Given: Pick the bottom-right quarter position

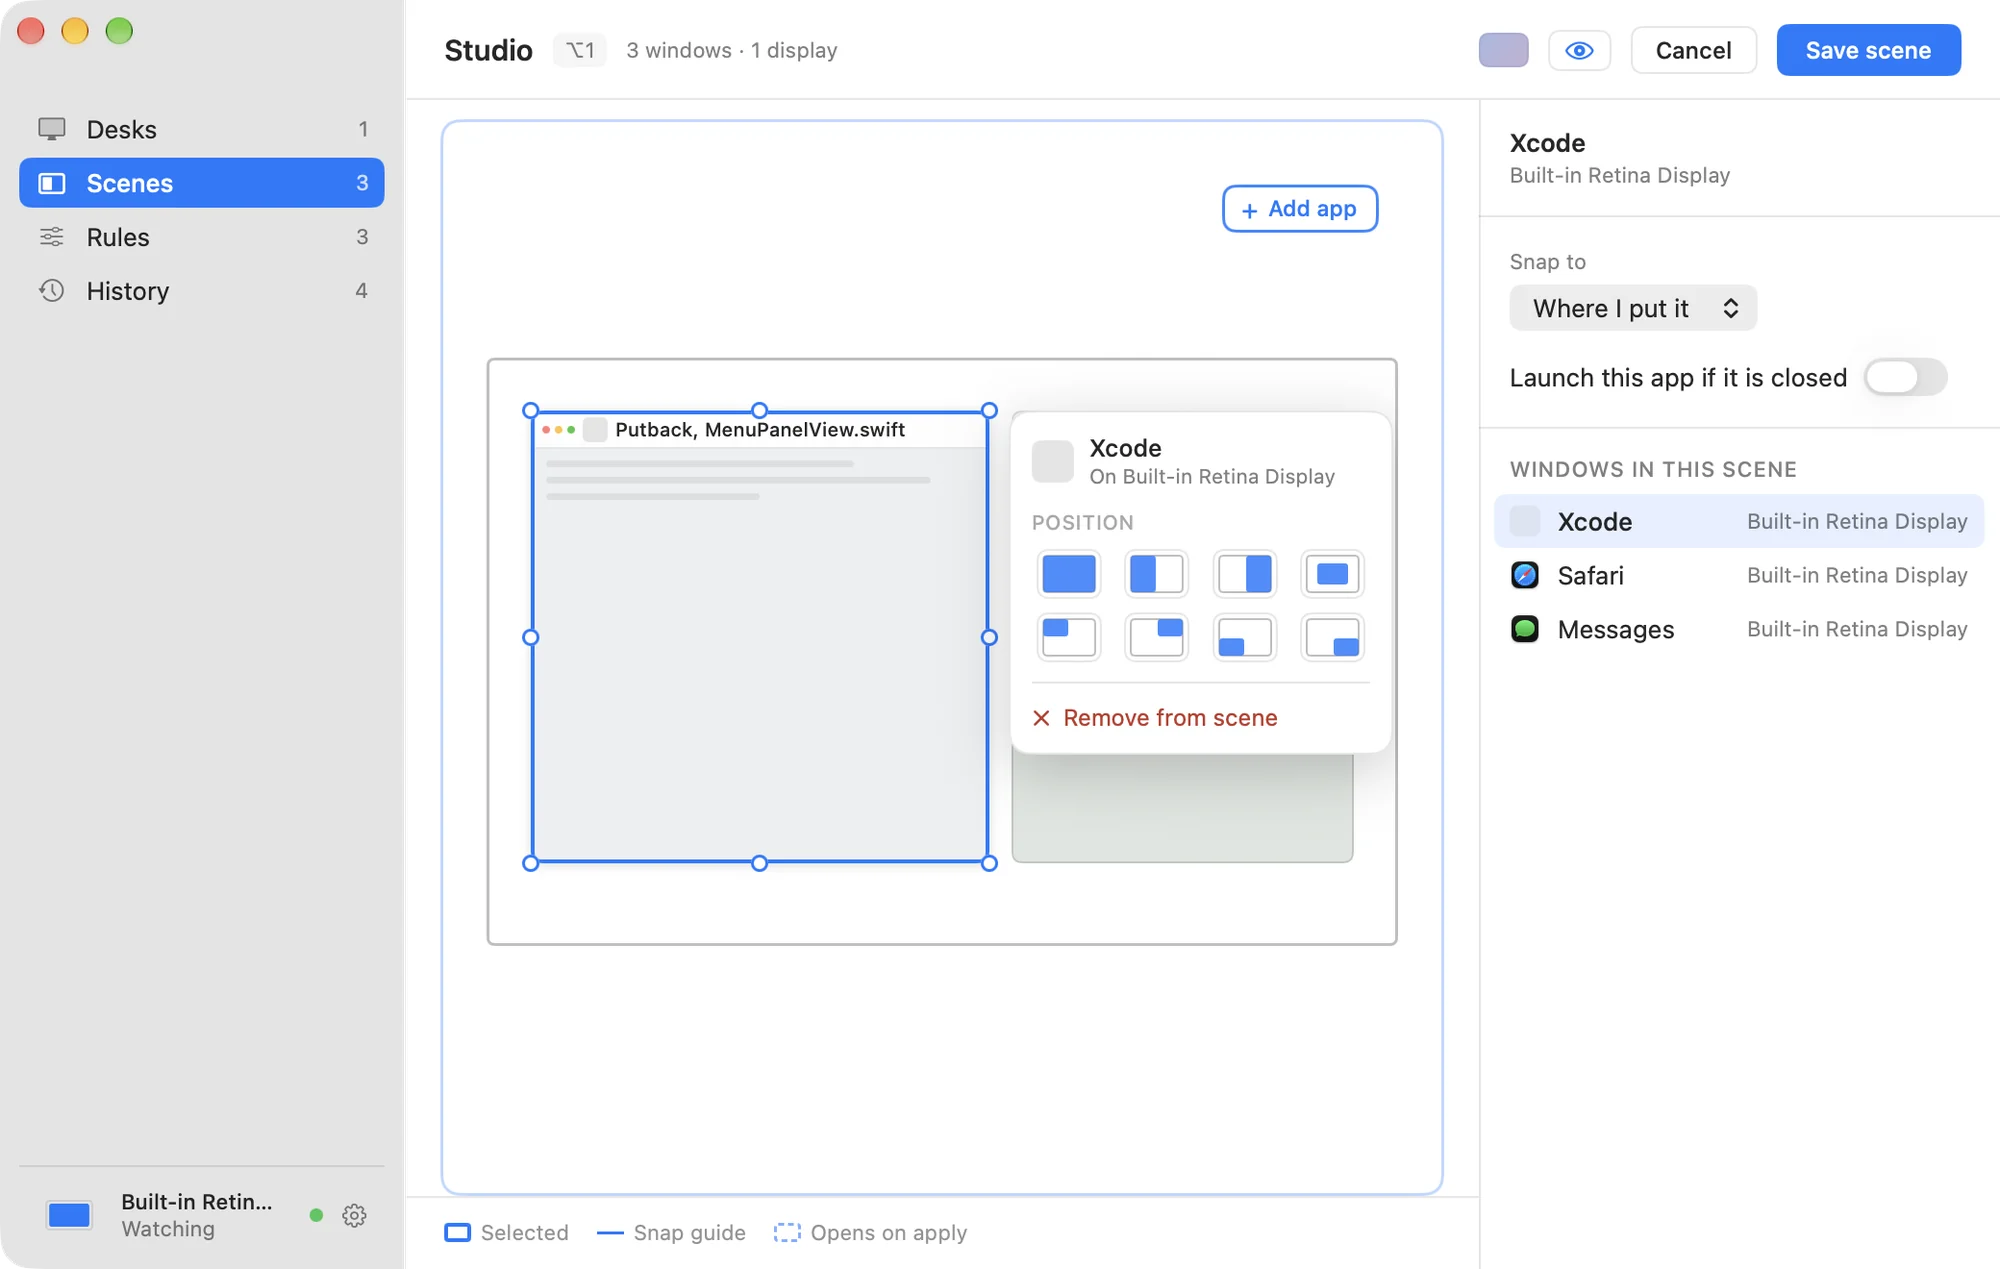Looking at the screenshot, I should point(1332,637).
